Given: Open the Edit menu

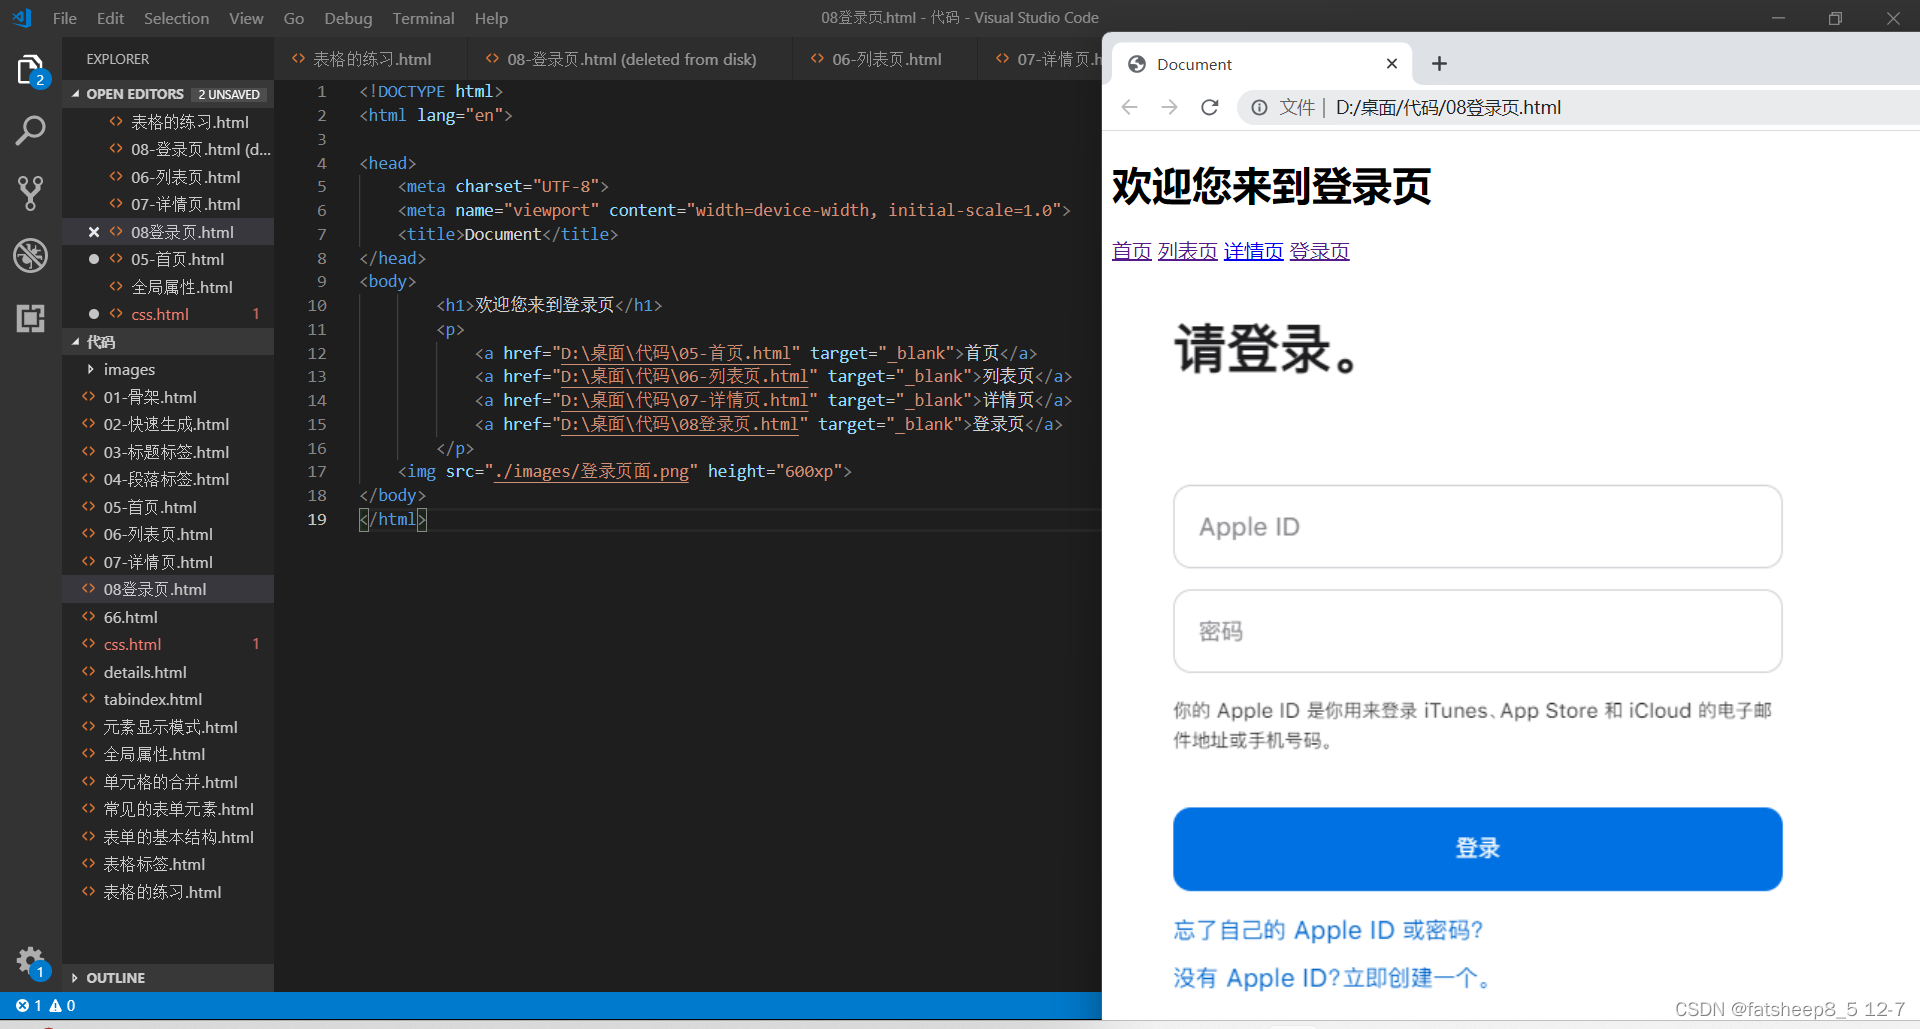Looking at the screenshot, I should (x=110, y=18).
